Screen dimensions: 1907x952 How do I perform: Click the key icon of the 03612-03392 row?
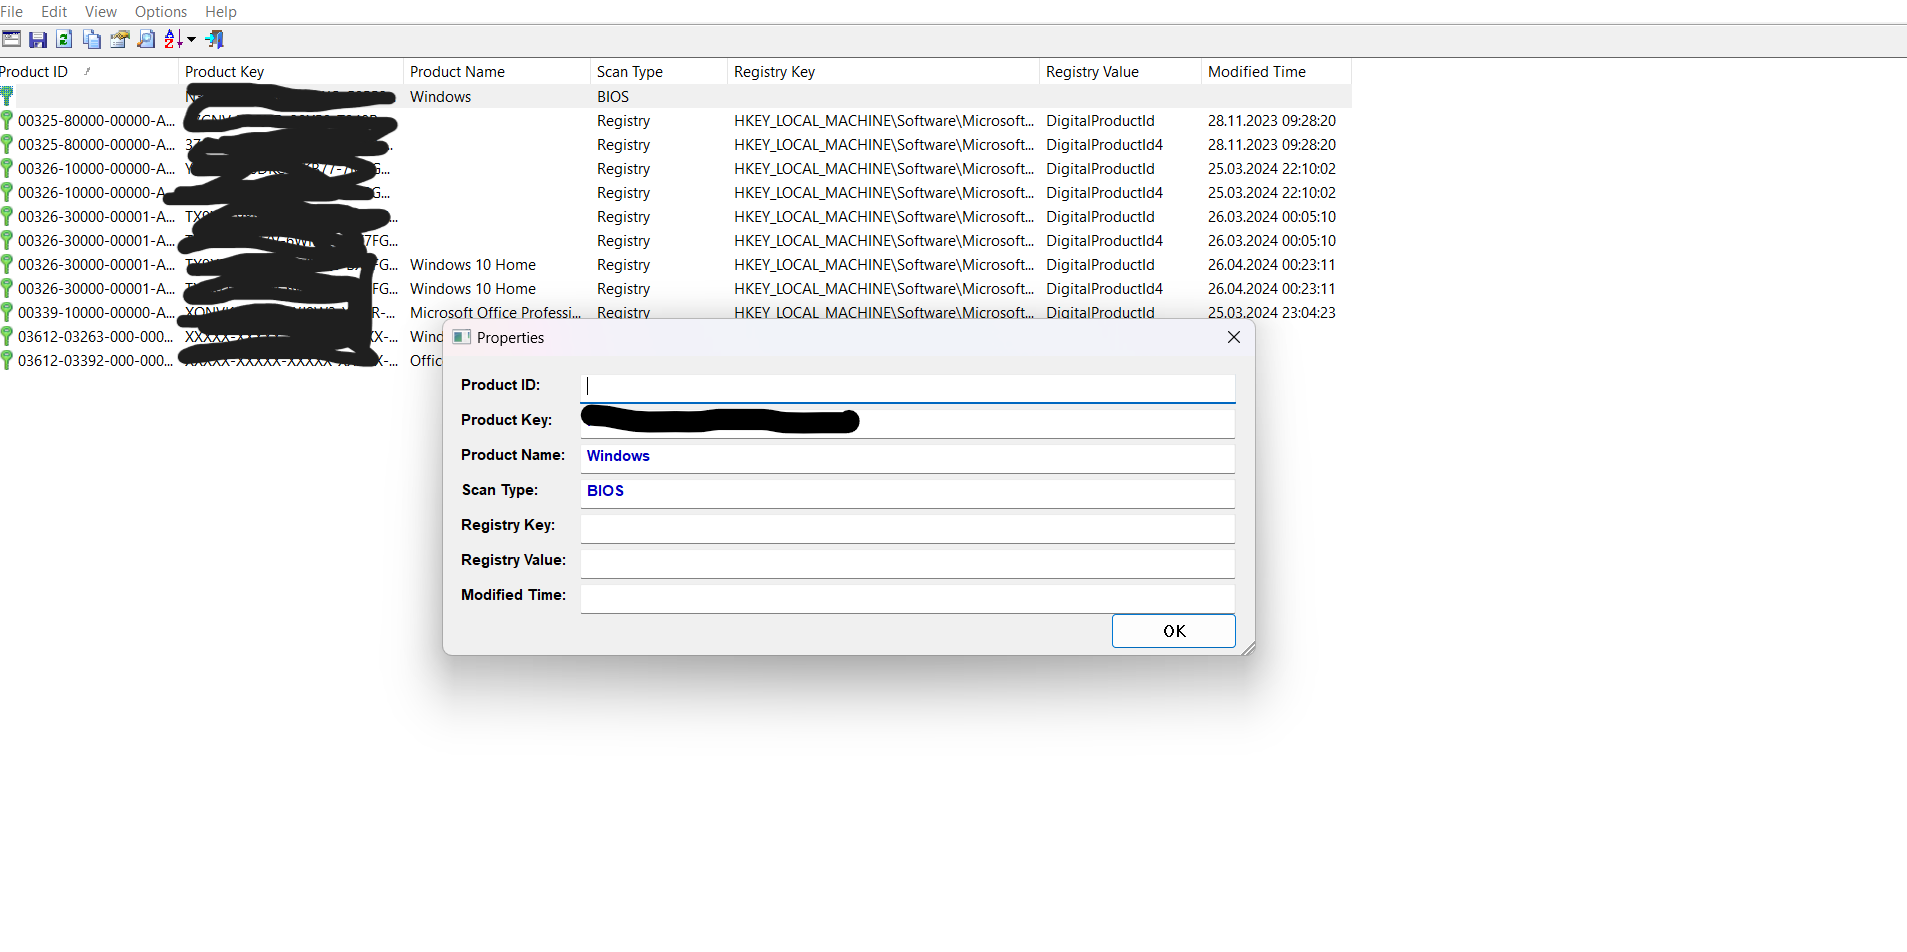7,360
